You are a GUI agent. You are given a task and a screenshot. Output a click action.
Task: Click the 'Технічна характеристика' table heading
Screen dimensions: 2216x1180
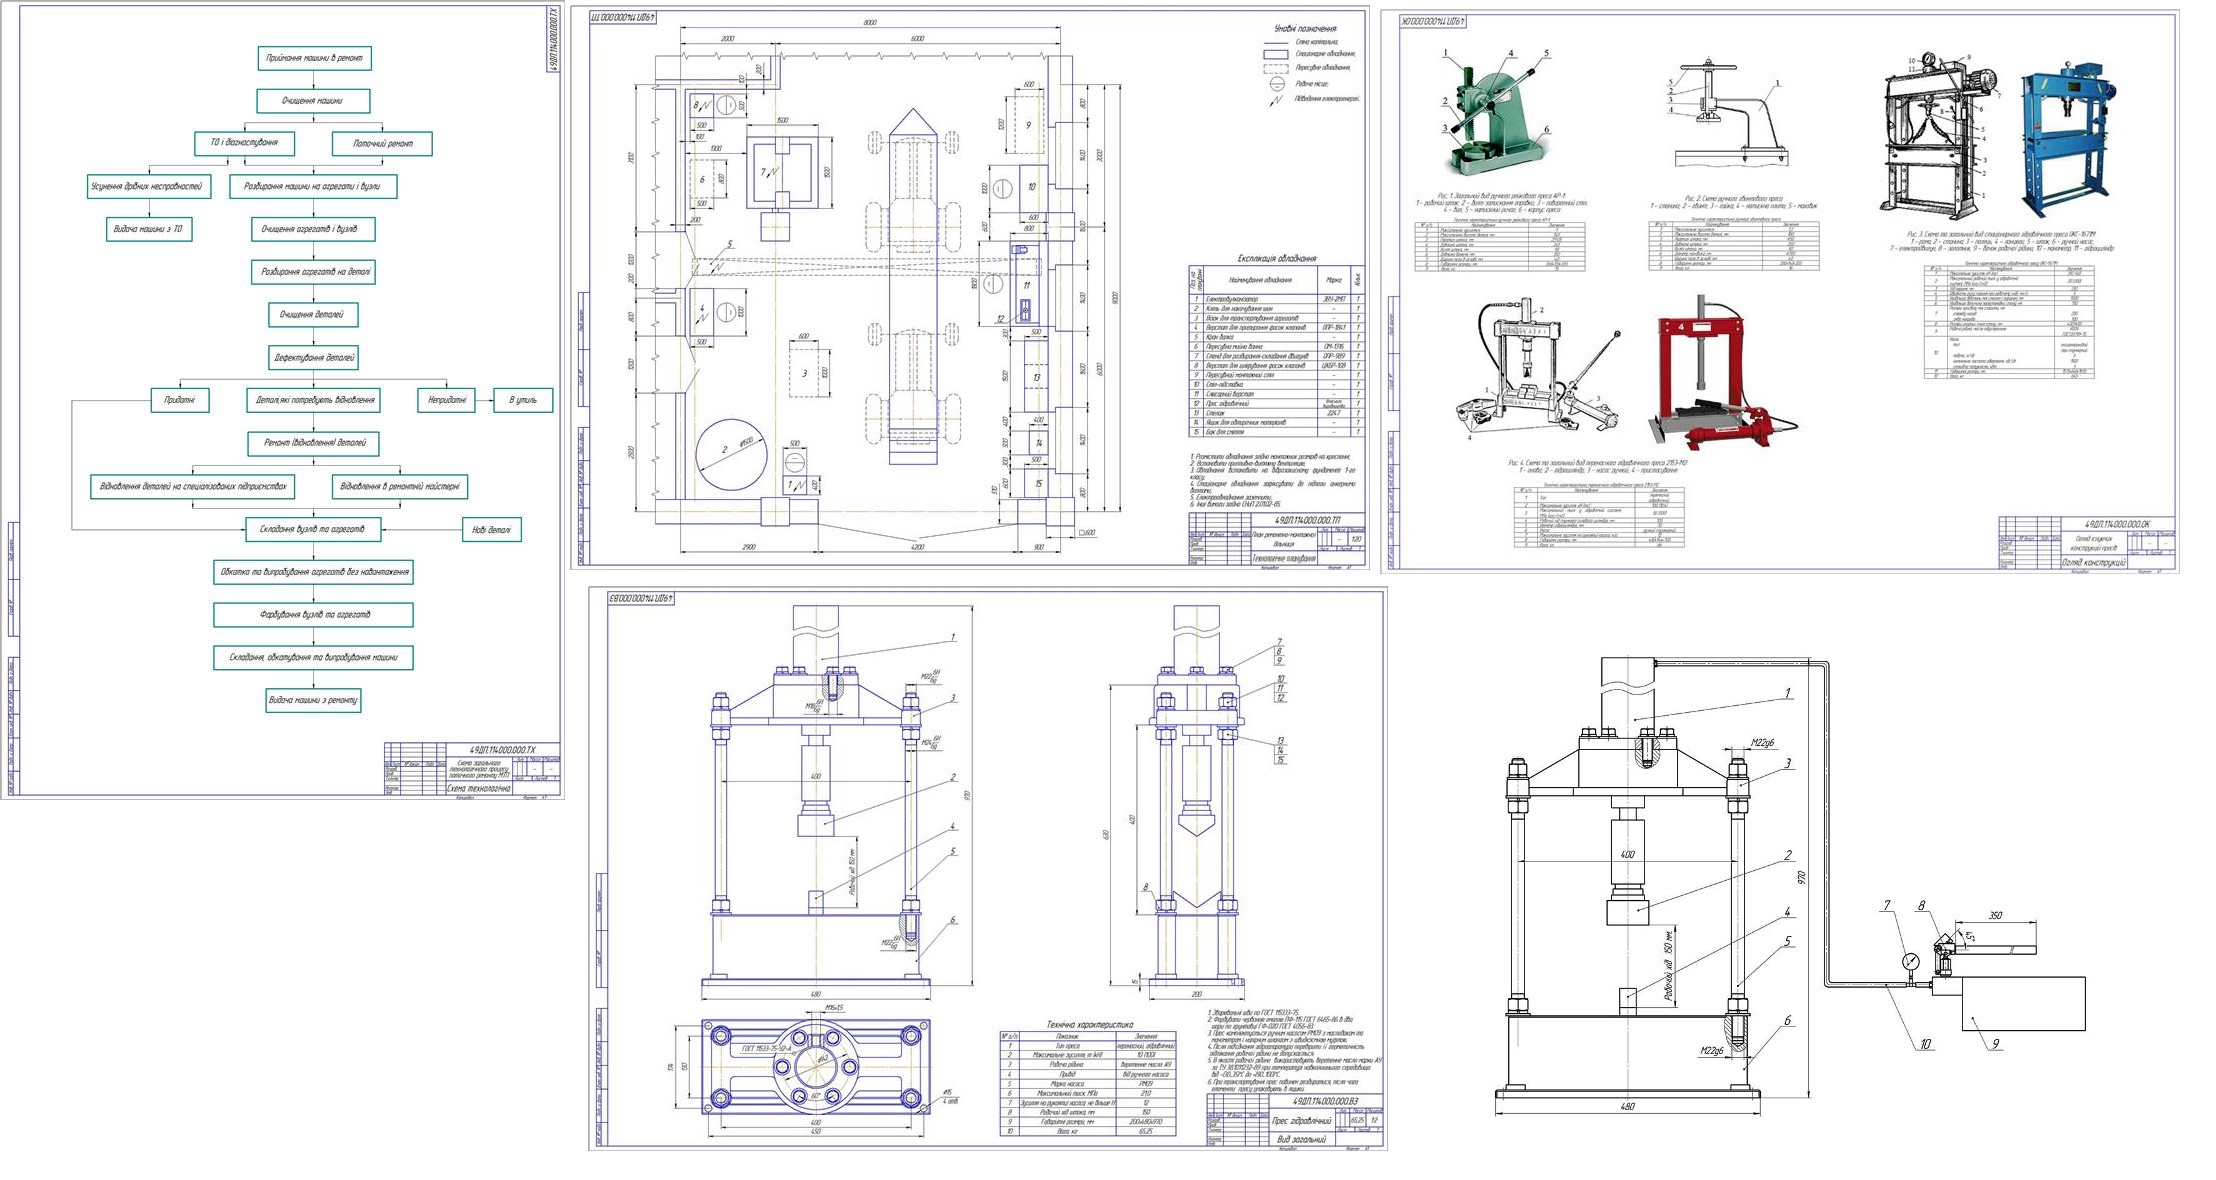[1090, 1025]
